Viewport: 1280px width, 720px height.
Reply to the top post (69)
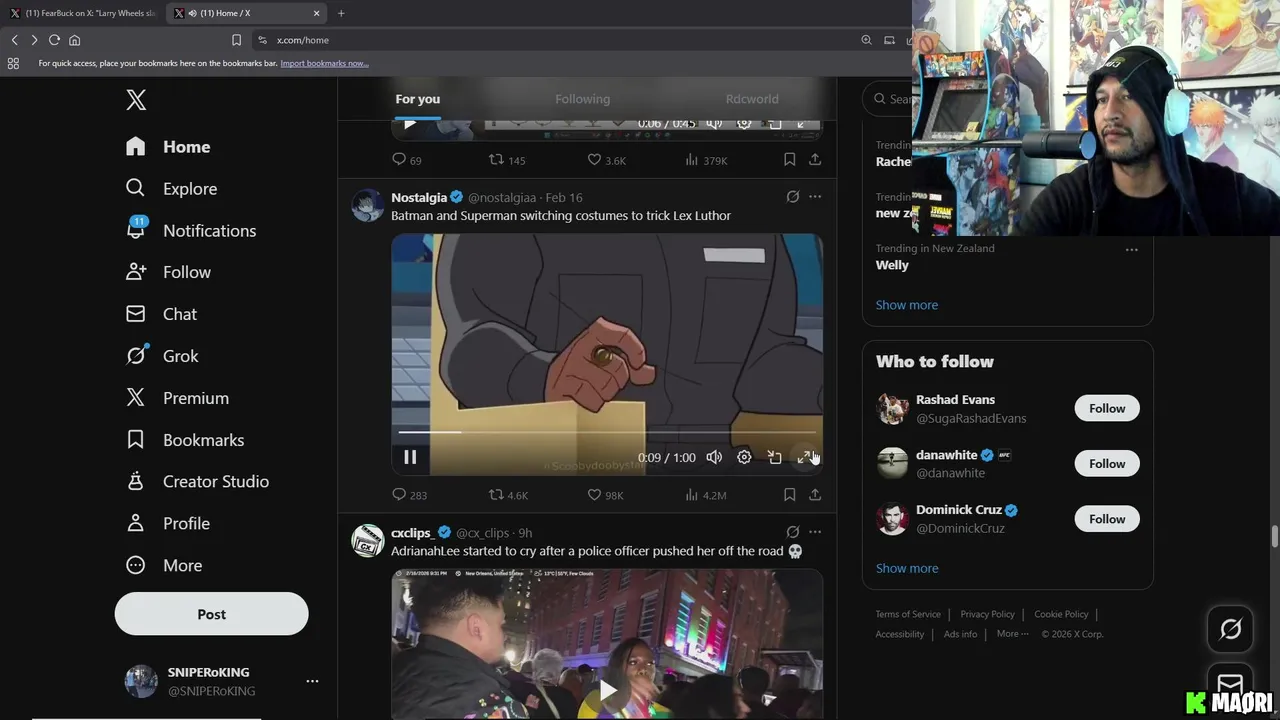(407, 160)
